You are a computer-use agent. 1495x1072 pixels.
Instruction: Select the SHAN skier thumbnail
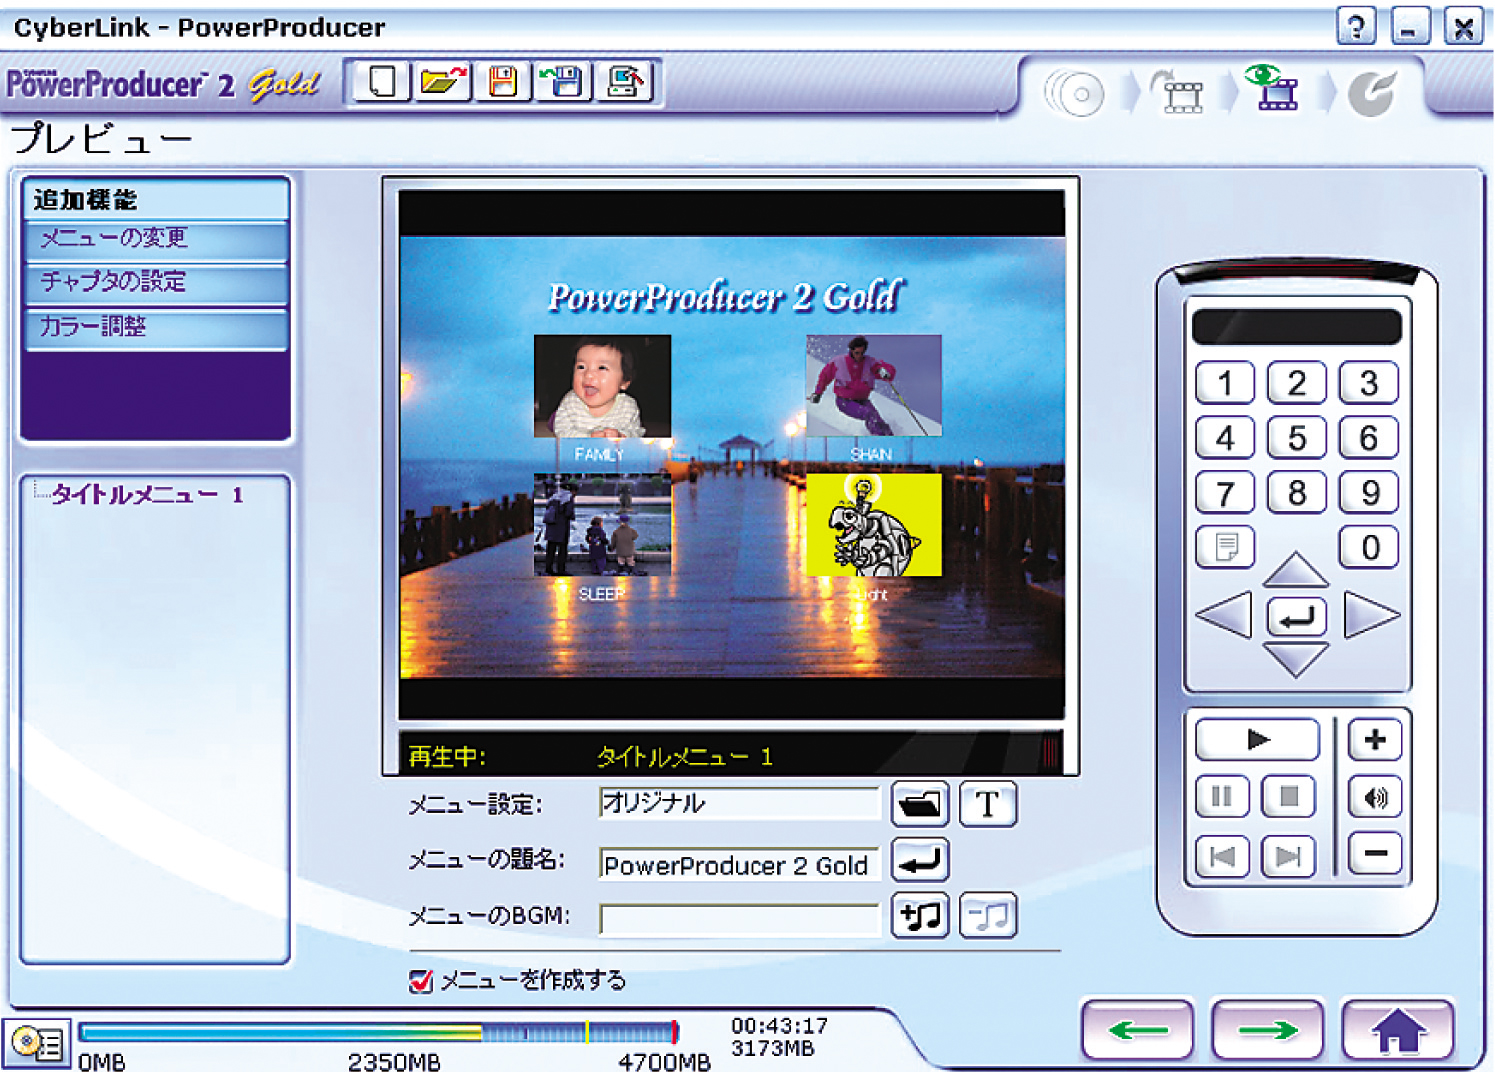coord(873,386)
